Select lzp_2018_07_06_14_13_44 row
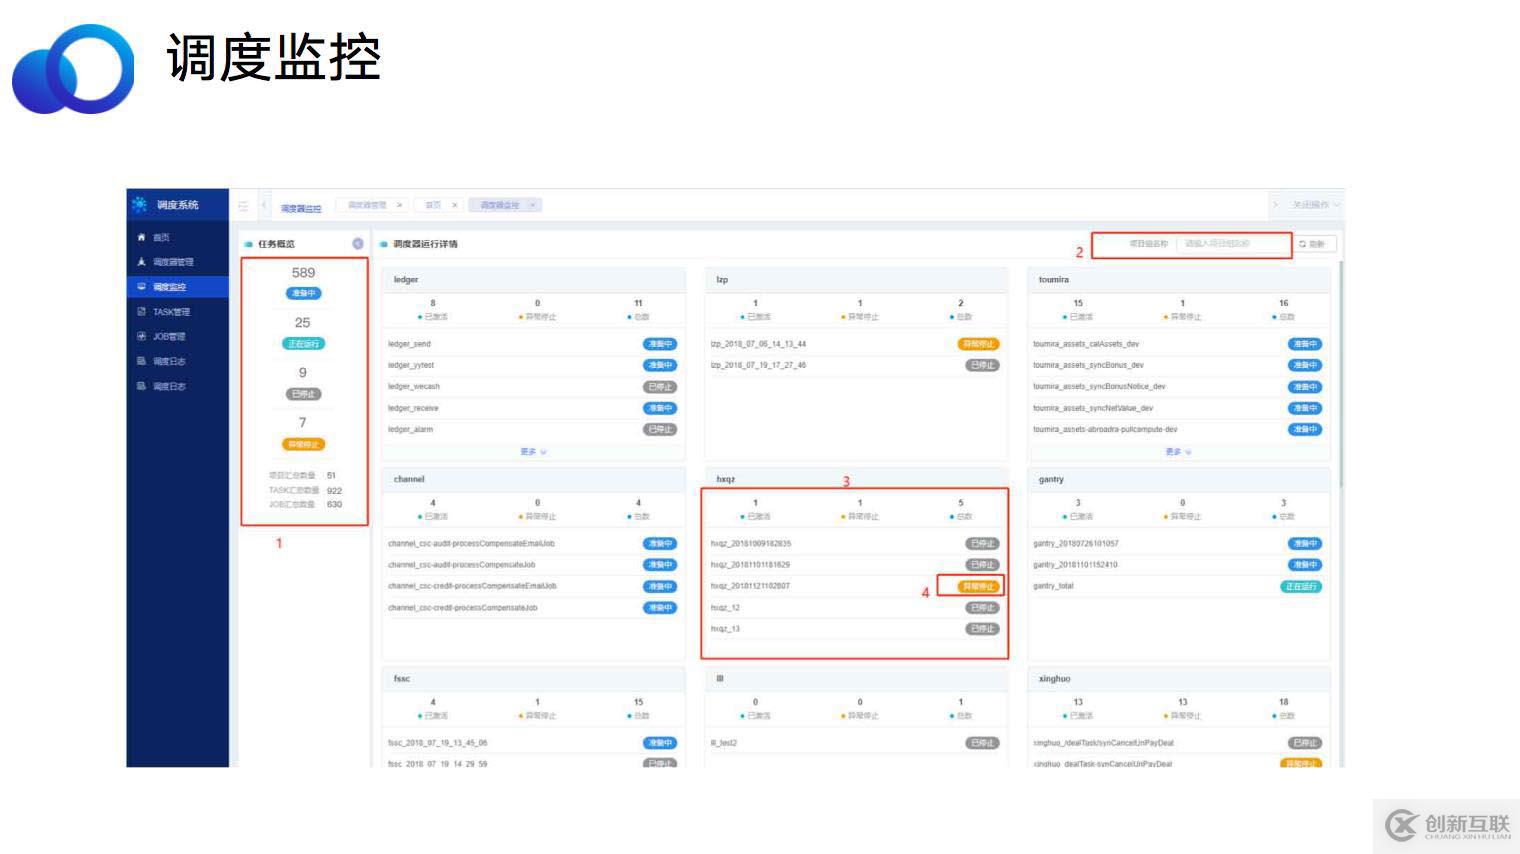The width and height of the screenshot is (1520, 854). pyautogui.click(x=855, y=344)
